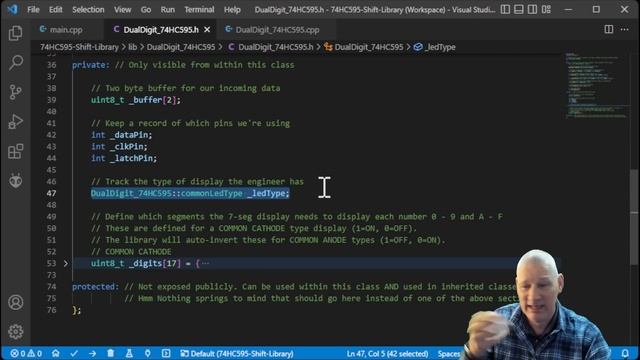
Task: Click the PlatformIO Home status bar icon
Action: (x=56, y=353)
